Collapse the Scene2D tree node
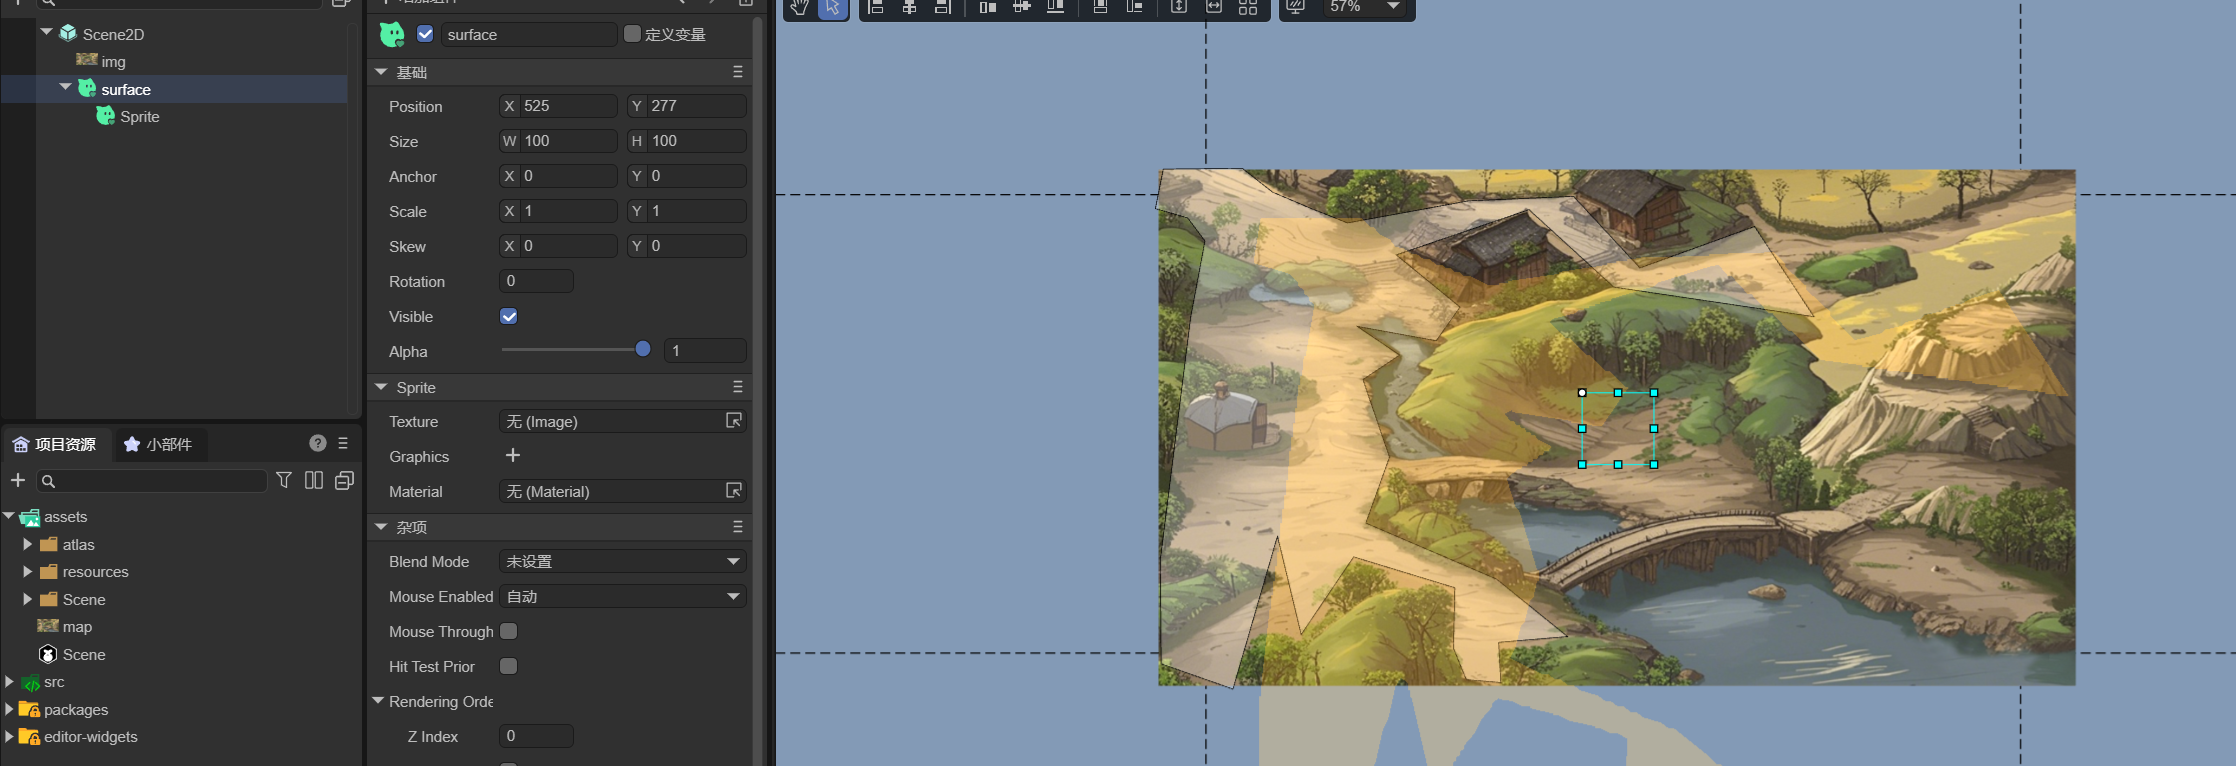The image size is (2236, 766). [x=47, y=33]
